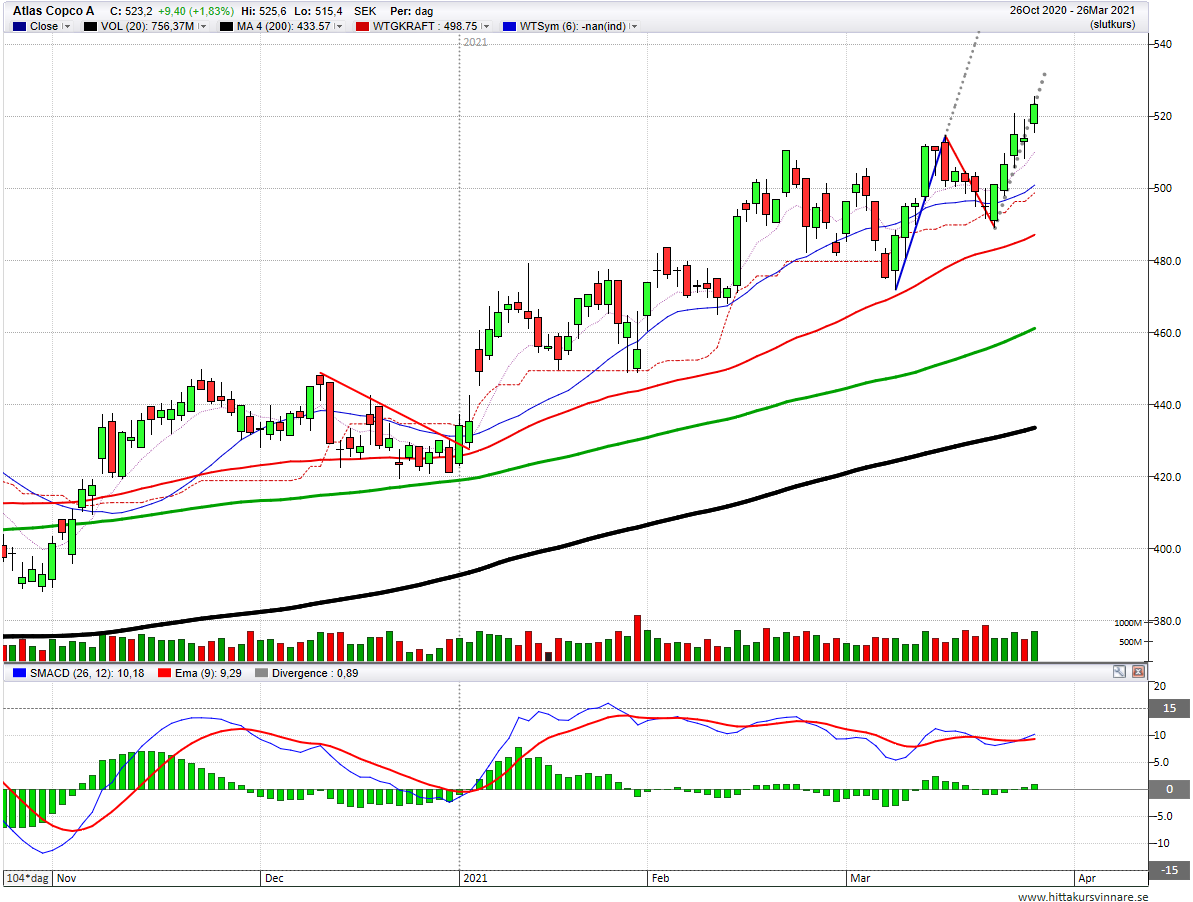The width and height of the screenshot is (1193, 902).
Task: Click the 480.0 price level on the axis
Action: 1167,261
